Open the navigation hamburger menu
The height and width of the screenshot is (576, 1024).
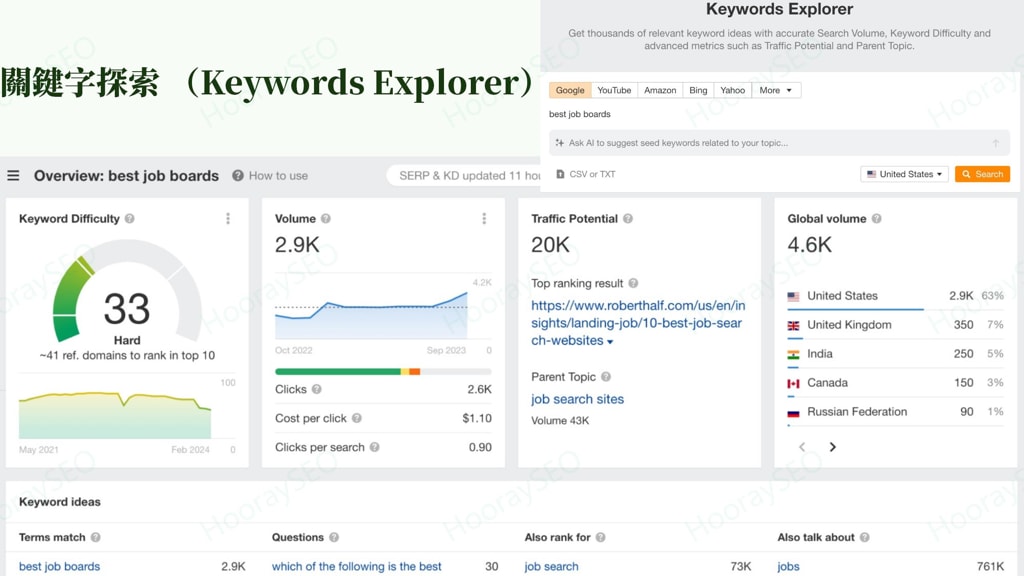coord(14,175)
